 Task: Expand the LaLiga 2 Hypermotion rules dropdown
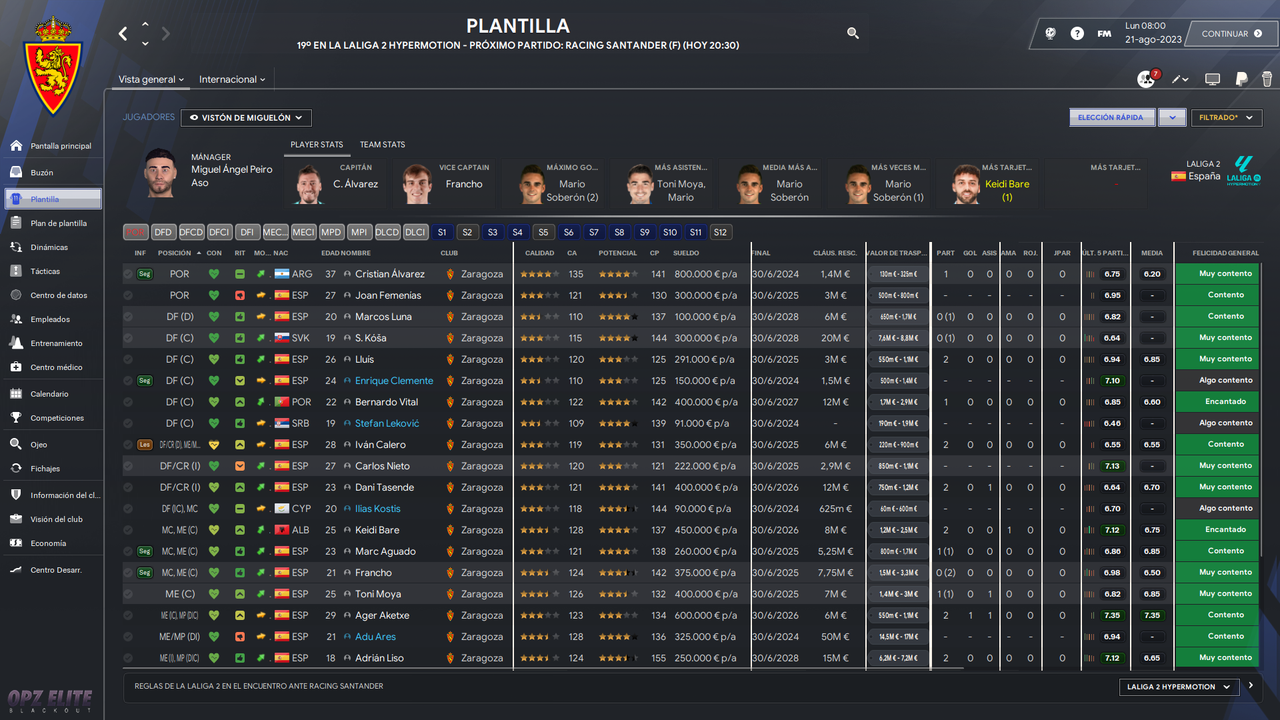coord(1177,687)
